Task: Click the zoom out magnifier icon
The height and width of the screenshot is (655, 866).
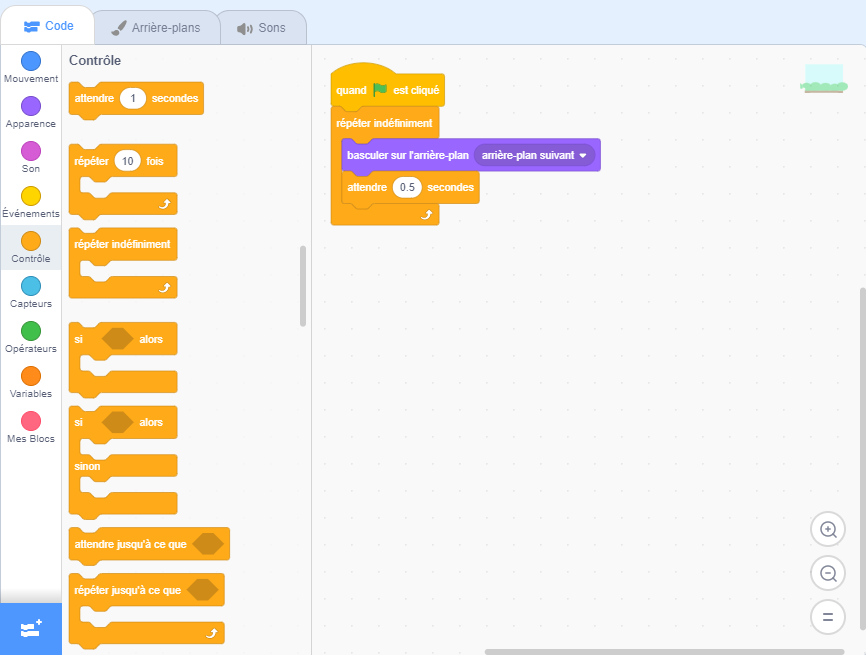Action: pos(827,573)
